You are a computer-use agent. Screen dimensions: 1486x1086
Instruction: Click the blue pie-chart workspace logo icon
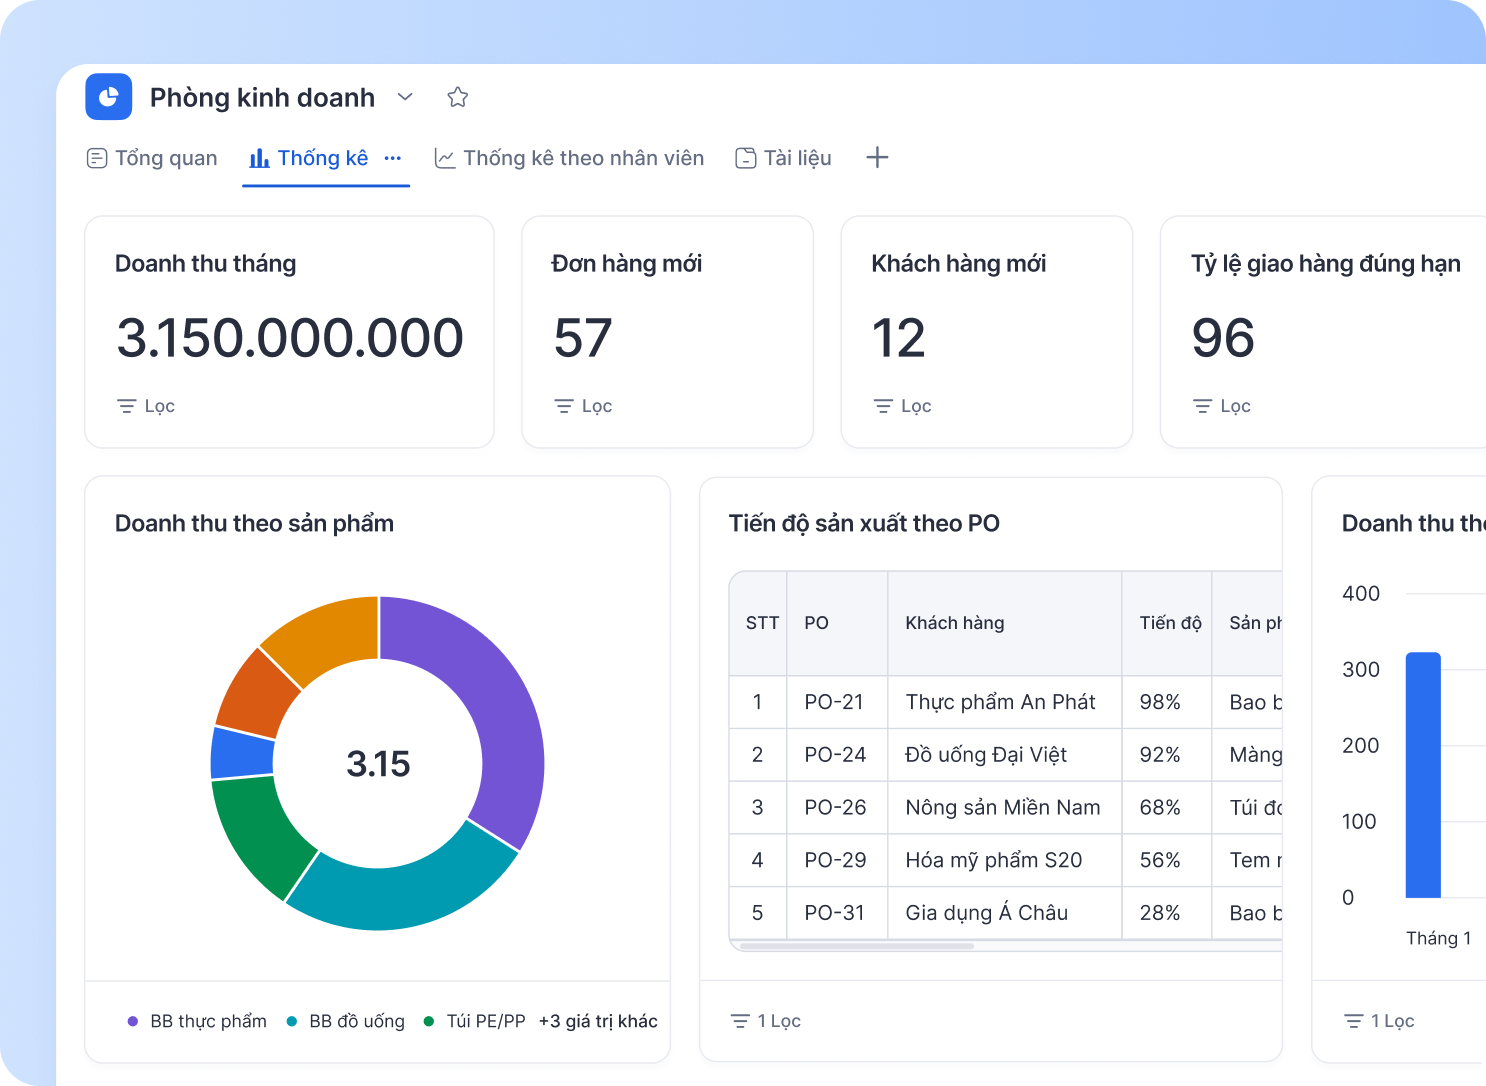[109, 97]
